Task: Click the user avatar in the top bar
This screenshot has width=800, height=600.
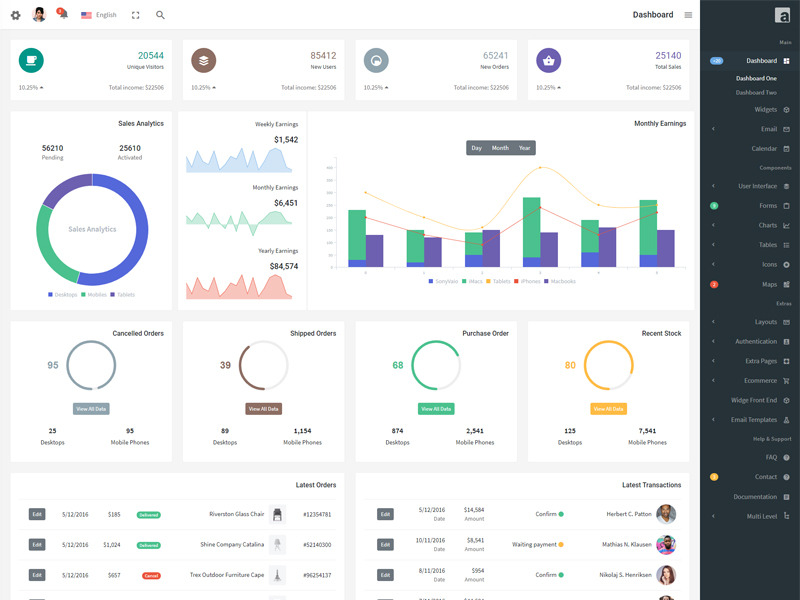Action: point(38,13)
